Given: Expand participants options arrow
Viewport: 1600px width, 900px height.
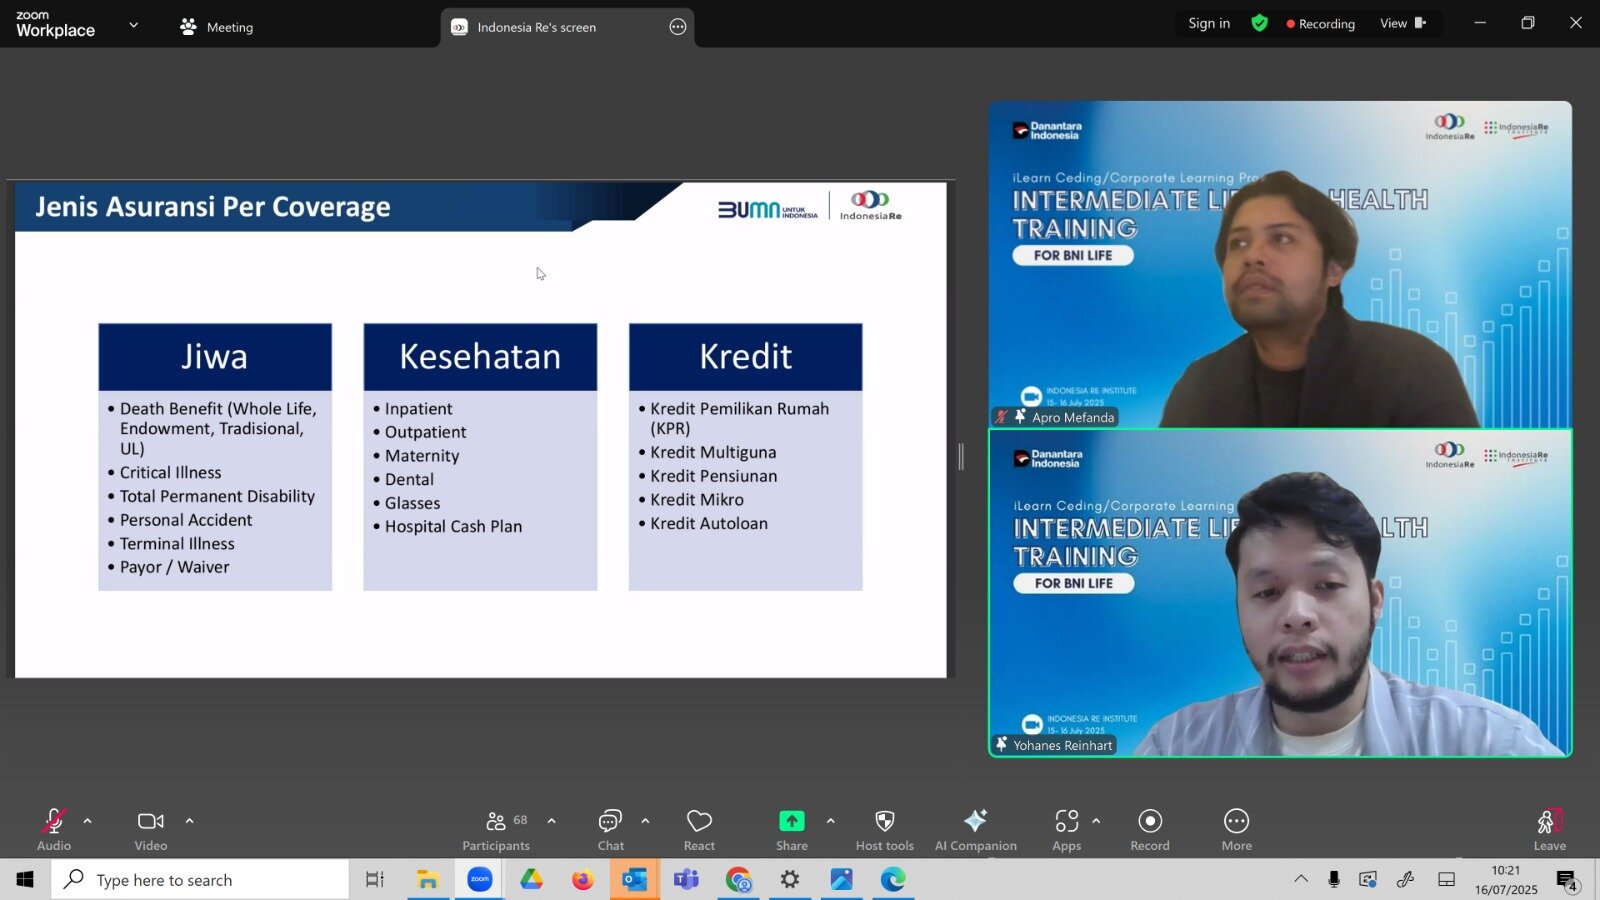Looking at the screenshot, I should (551, 821).
